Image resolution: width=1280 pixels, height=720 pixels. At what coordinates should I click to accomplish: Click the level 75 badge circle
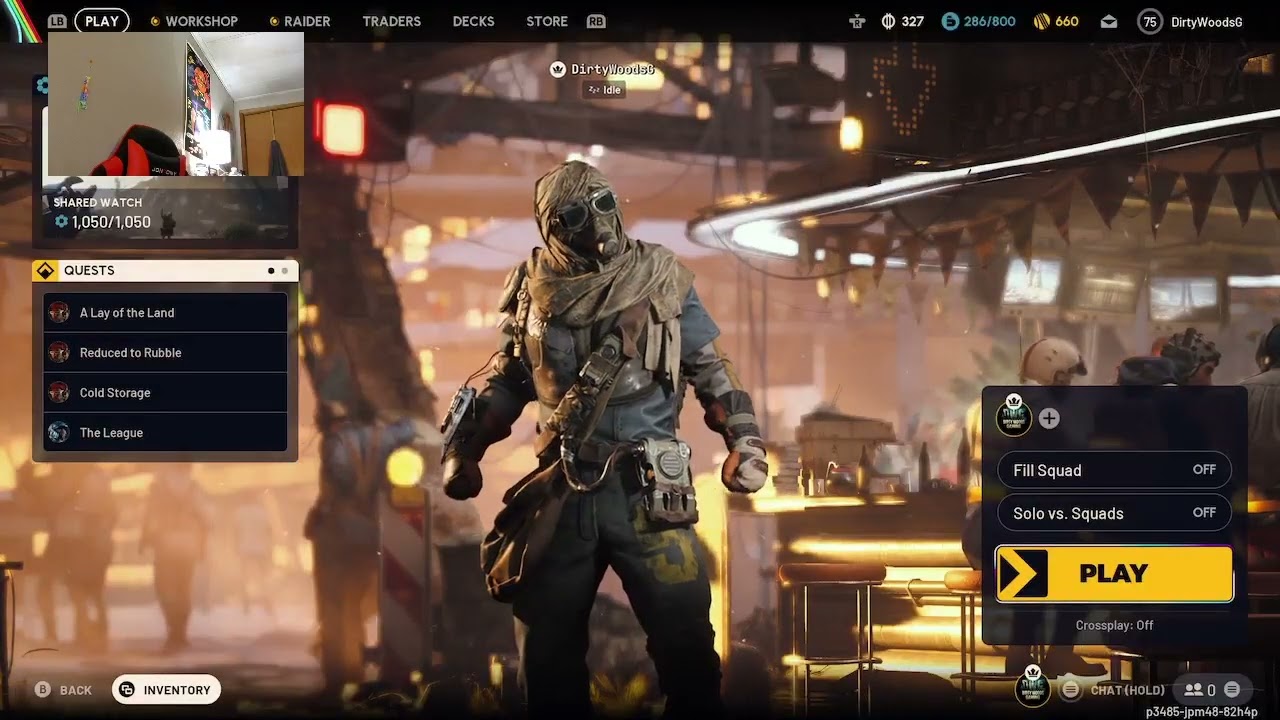point(1150,21)
